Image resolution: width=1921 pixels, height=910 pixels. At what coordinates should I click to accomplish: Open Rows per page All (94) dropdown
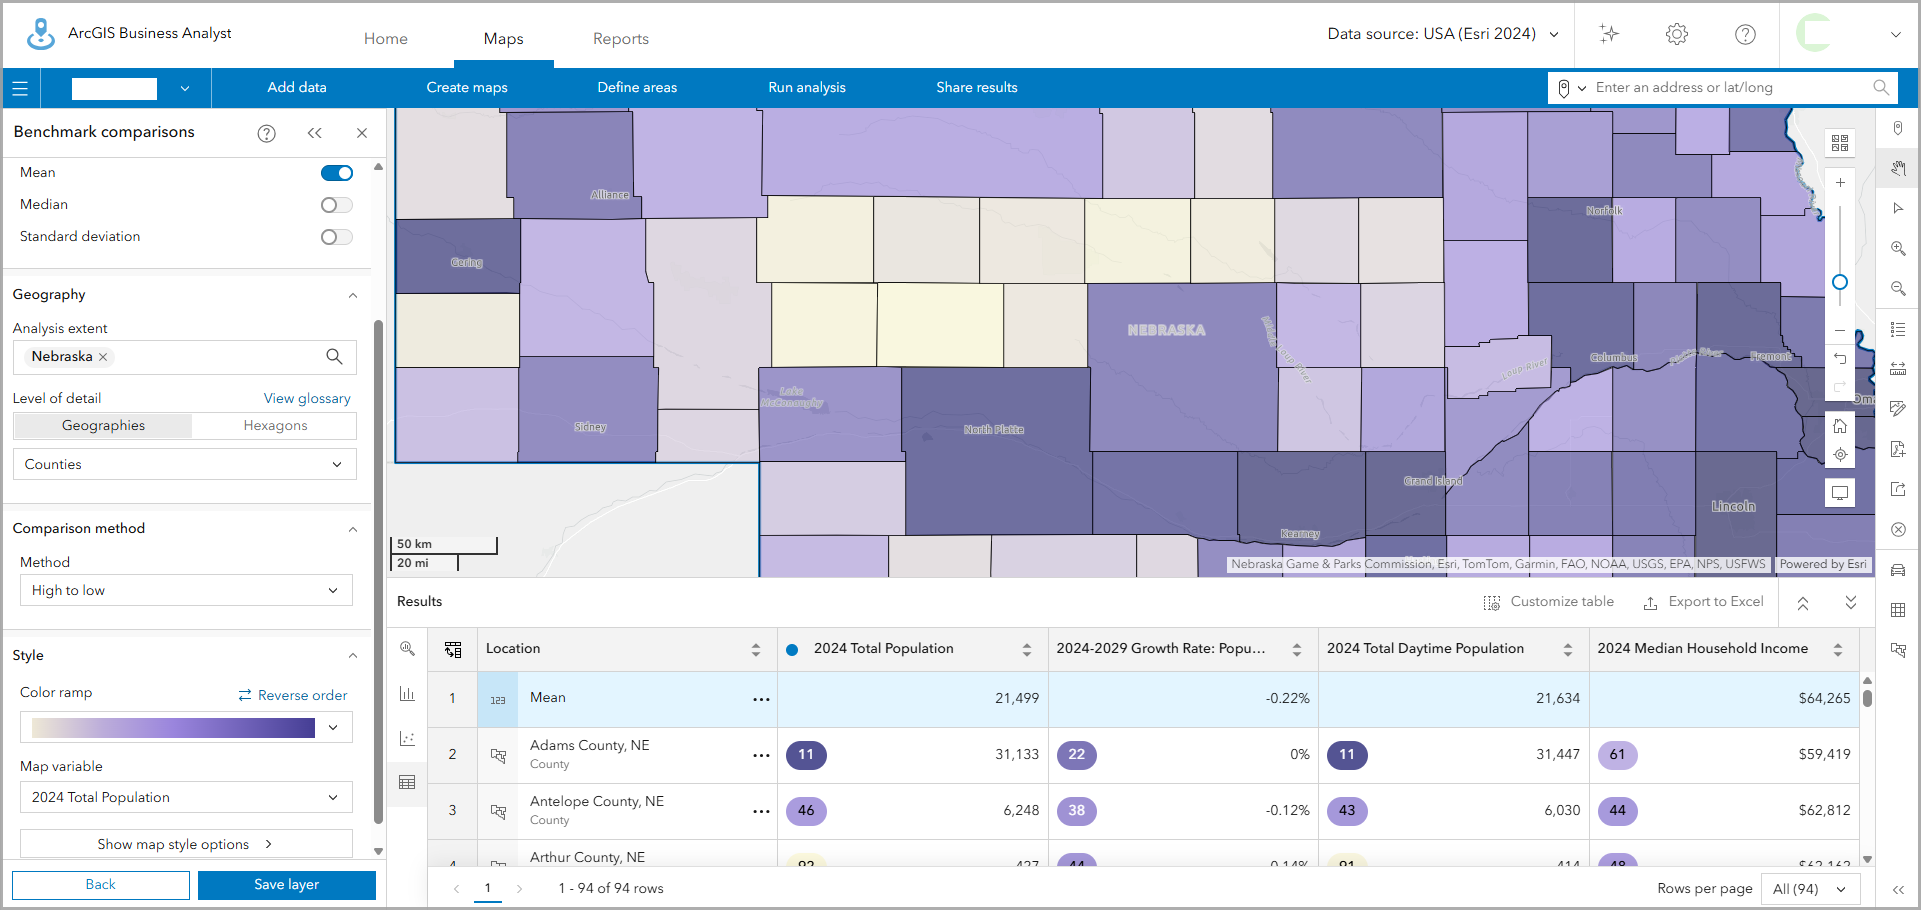click(1809, 889)
